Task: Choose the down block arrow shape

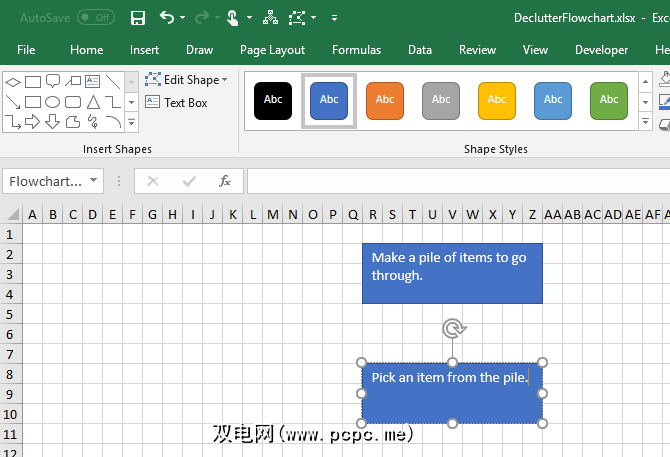Action: pyautogui.click(x=53, y=122)
